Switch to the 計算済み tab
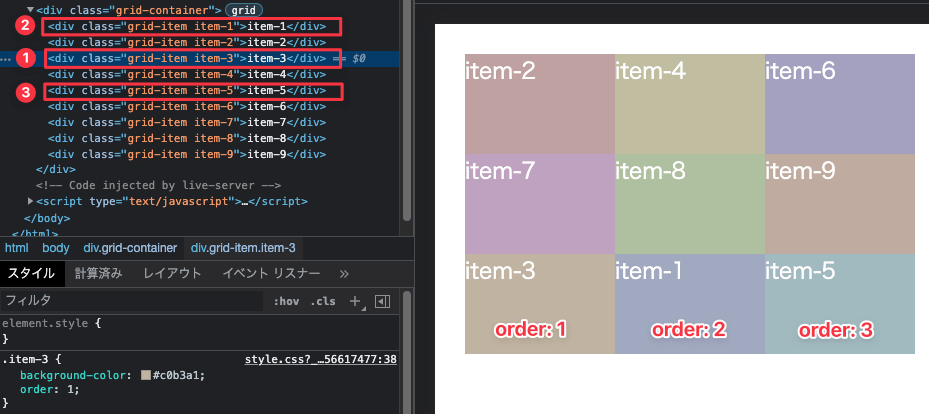This screenshot has height=414, width=929. point(98,274)
